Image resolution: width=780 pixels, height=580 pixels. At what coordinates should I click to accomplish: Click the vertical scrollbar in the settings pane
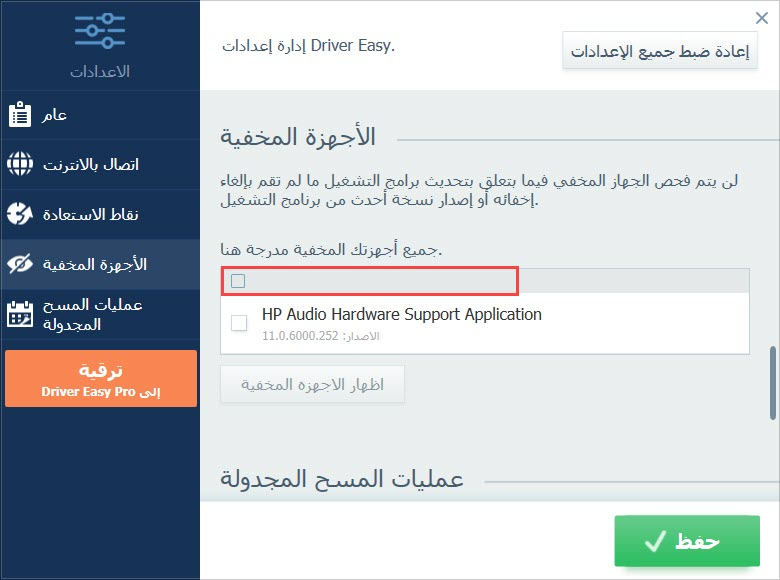(773, 384)
